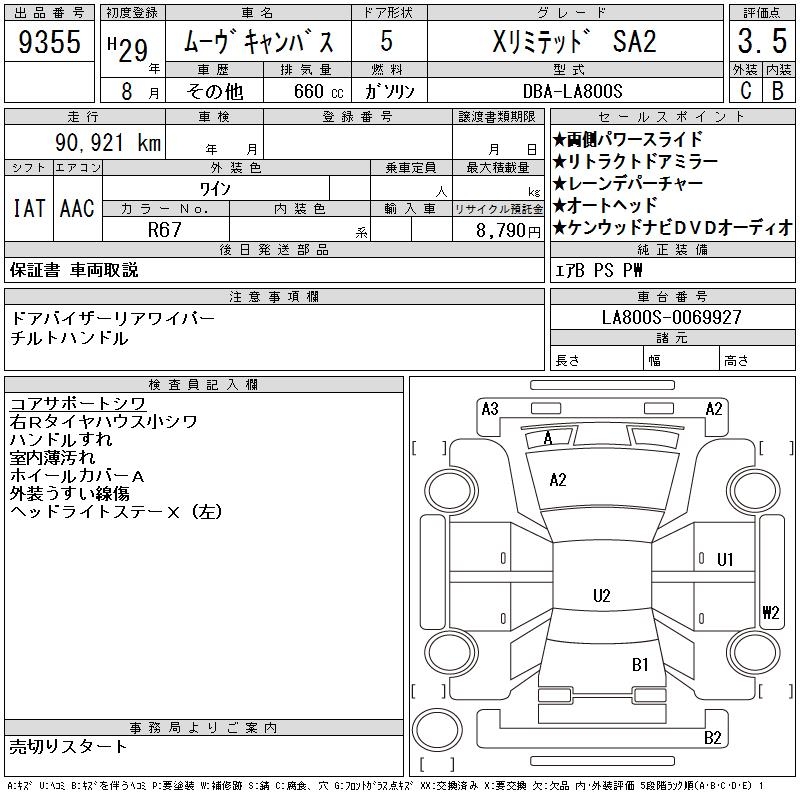
Task: Select the U2 dent marker on the roof
Action: pos(601,596)
